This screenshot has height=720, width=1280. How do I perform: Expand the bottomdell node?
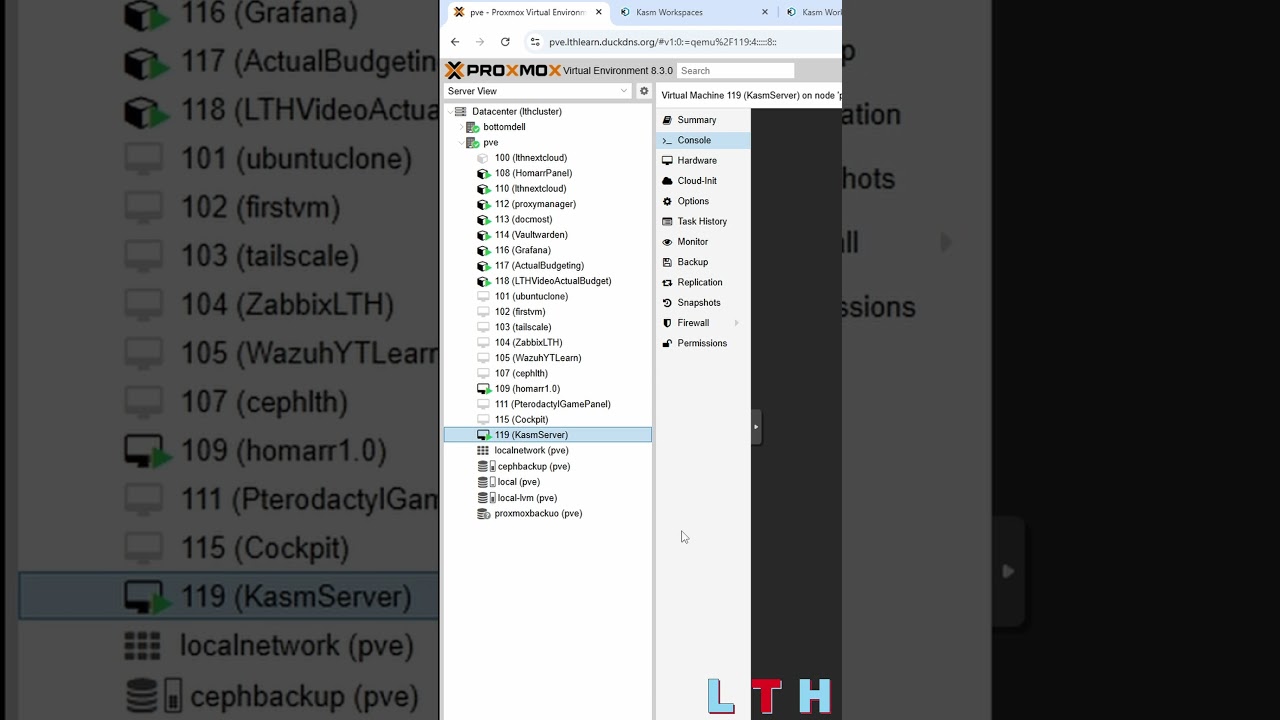point(461,127)
